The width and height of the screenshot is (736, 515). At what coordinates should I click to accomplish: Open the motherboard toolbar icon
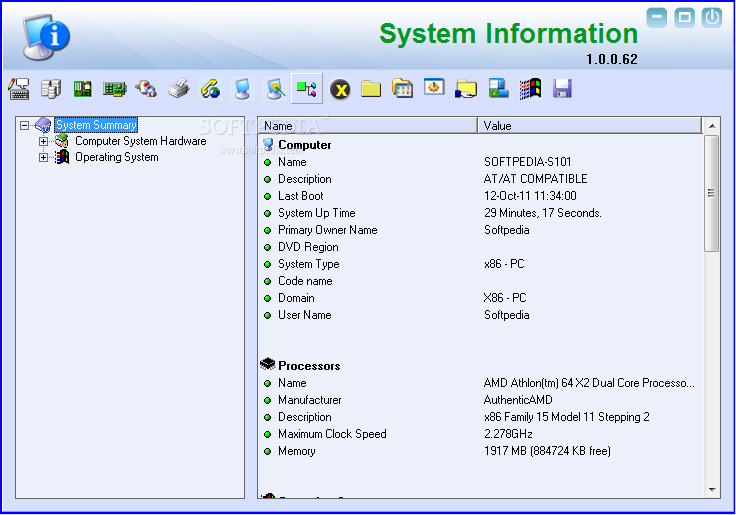click(x=83, y=89)
